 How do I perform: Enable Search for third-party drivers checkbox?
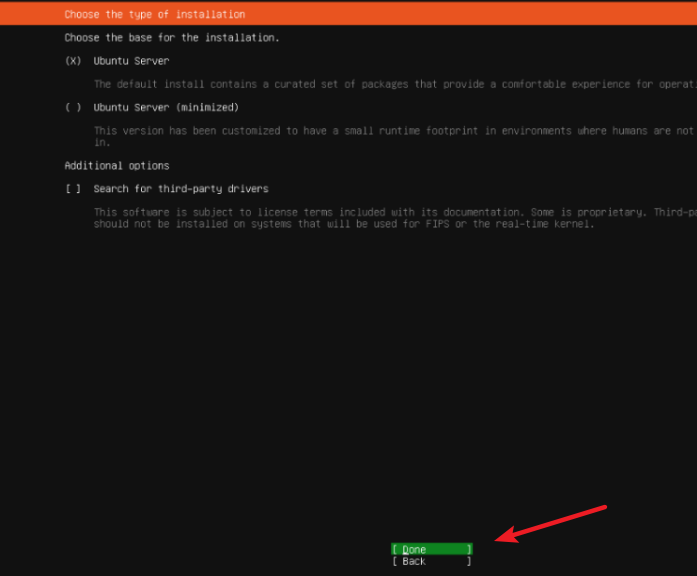[73, 189]
